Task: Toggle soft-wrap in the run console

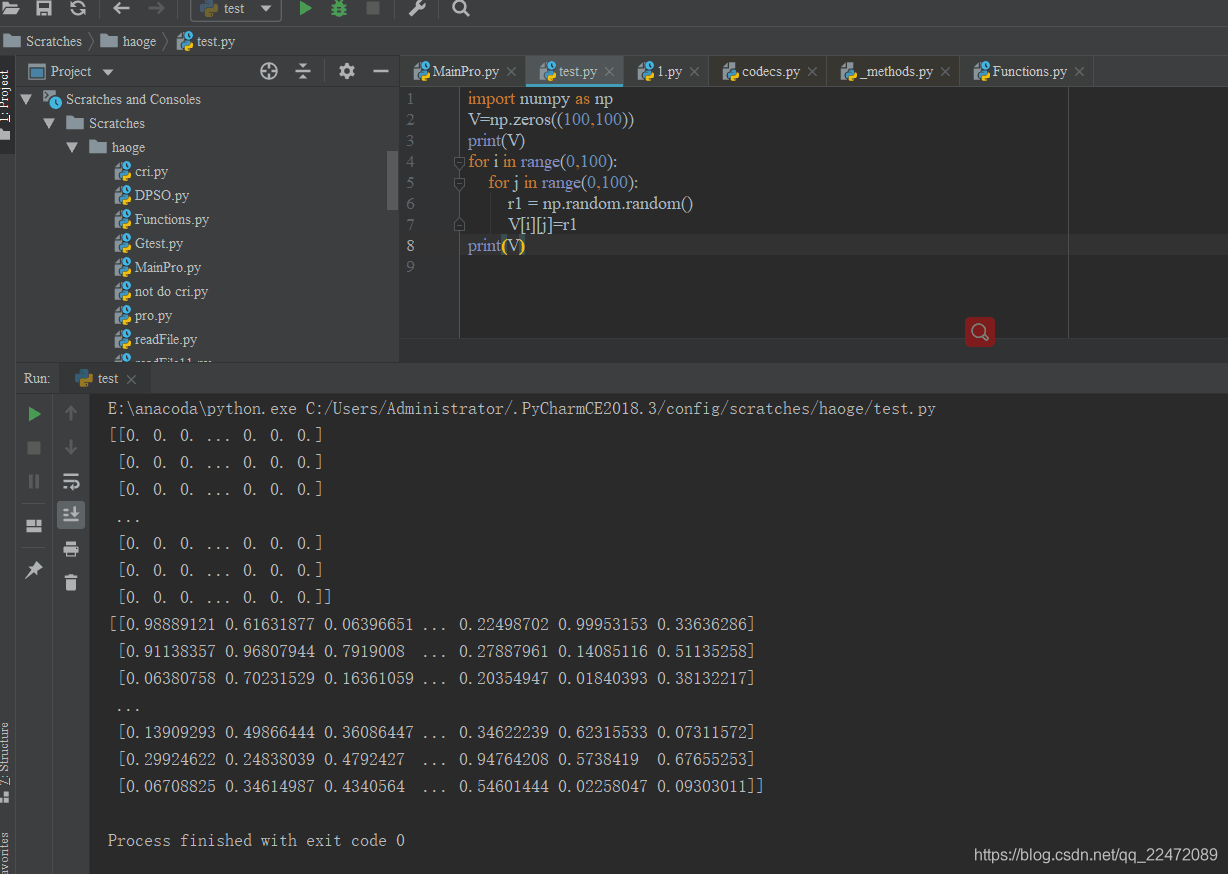Action: (71, 481)
